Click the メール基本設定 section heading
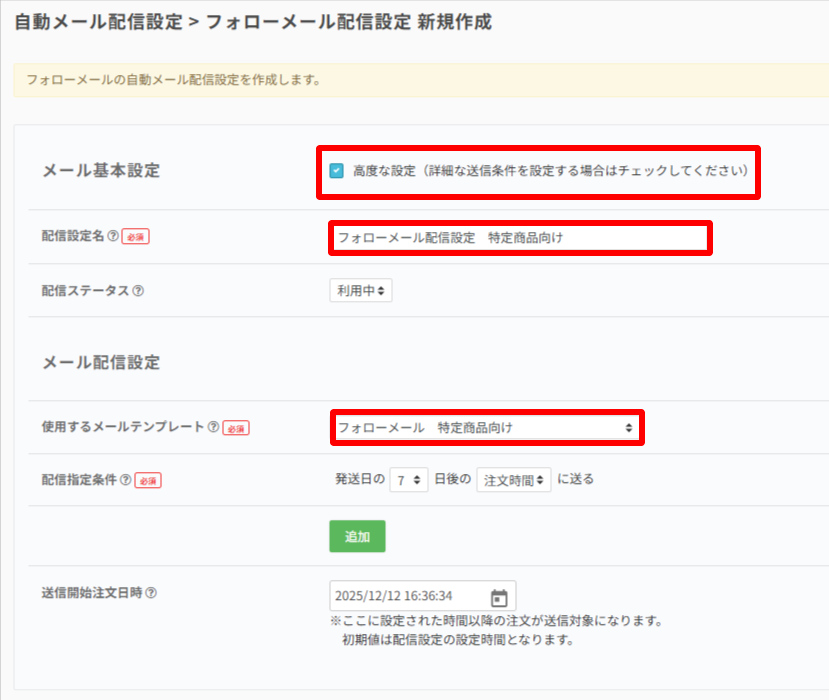Screen dimensions: 829x700 (100, 170)
